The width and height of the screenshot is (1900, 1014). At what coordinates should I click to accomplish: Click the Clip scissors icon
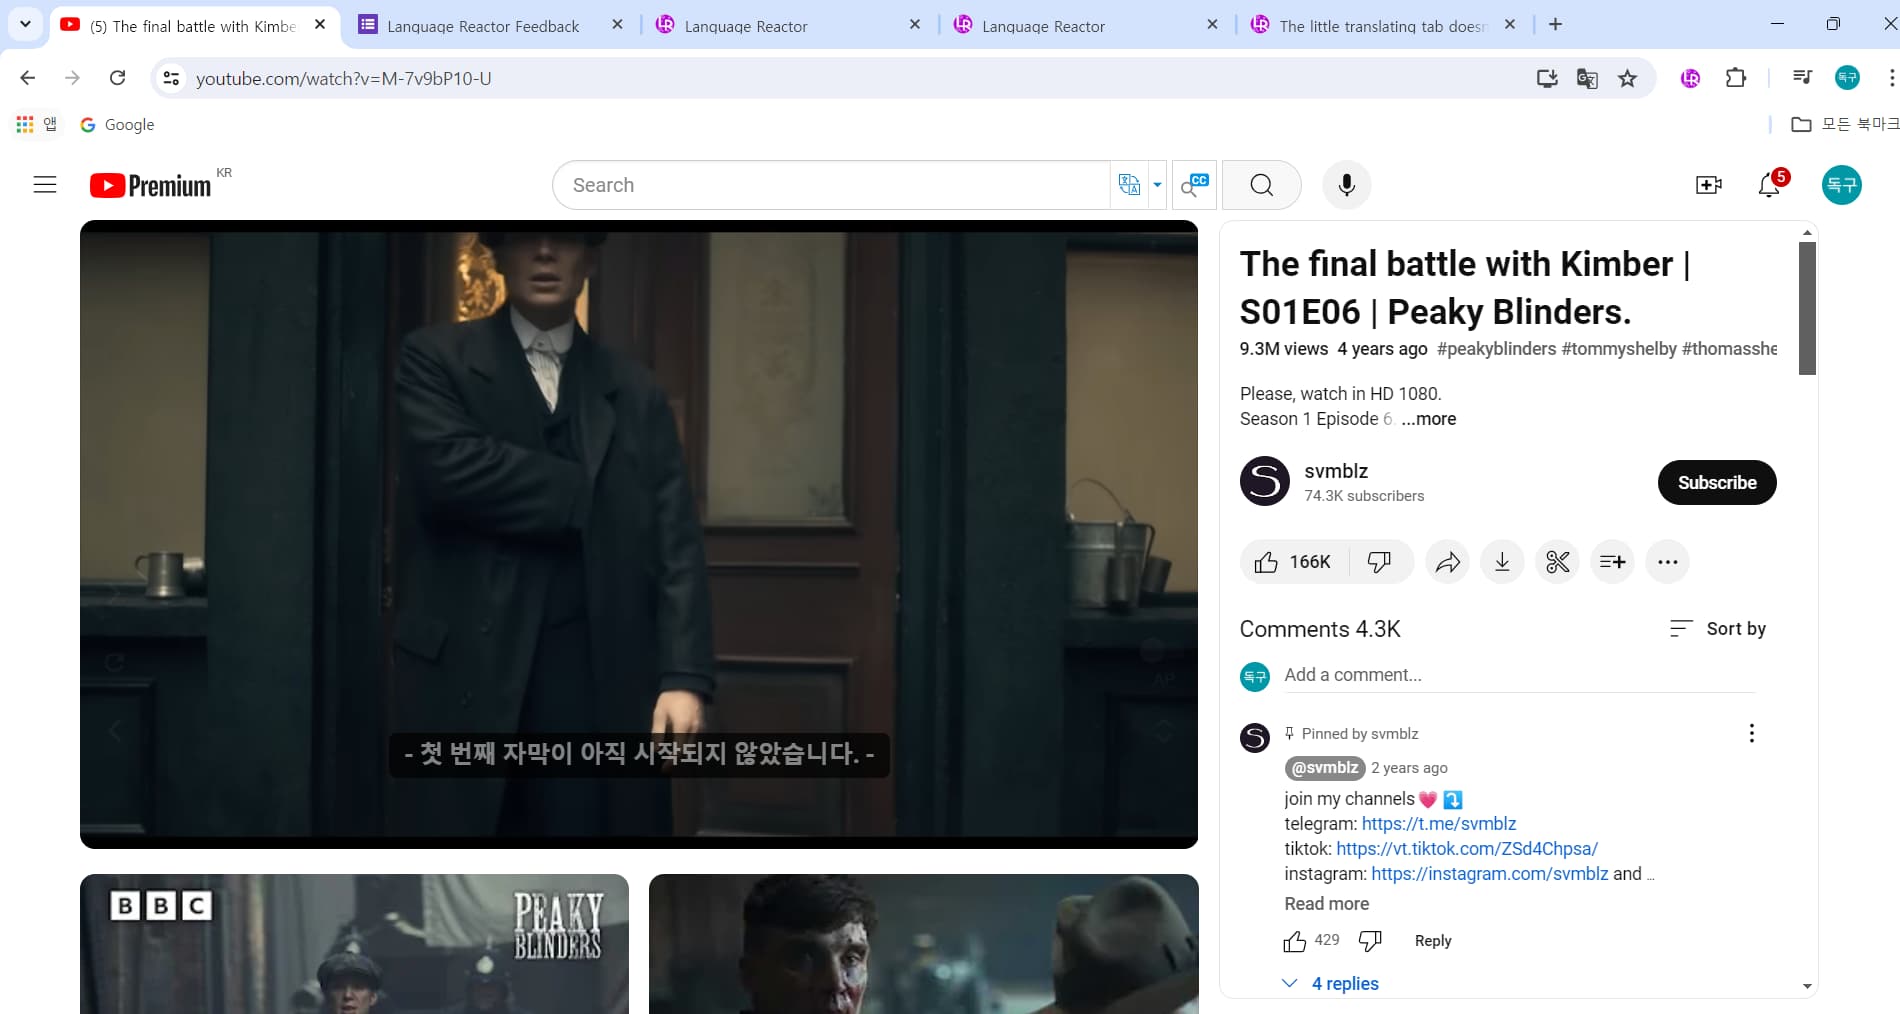tap(1557, 562)
